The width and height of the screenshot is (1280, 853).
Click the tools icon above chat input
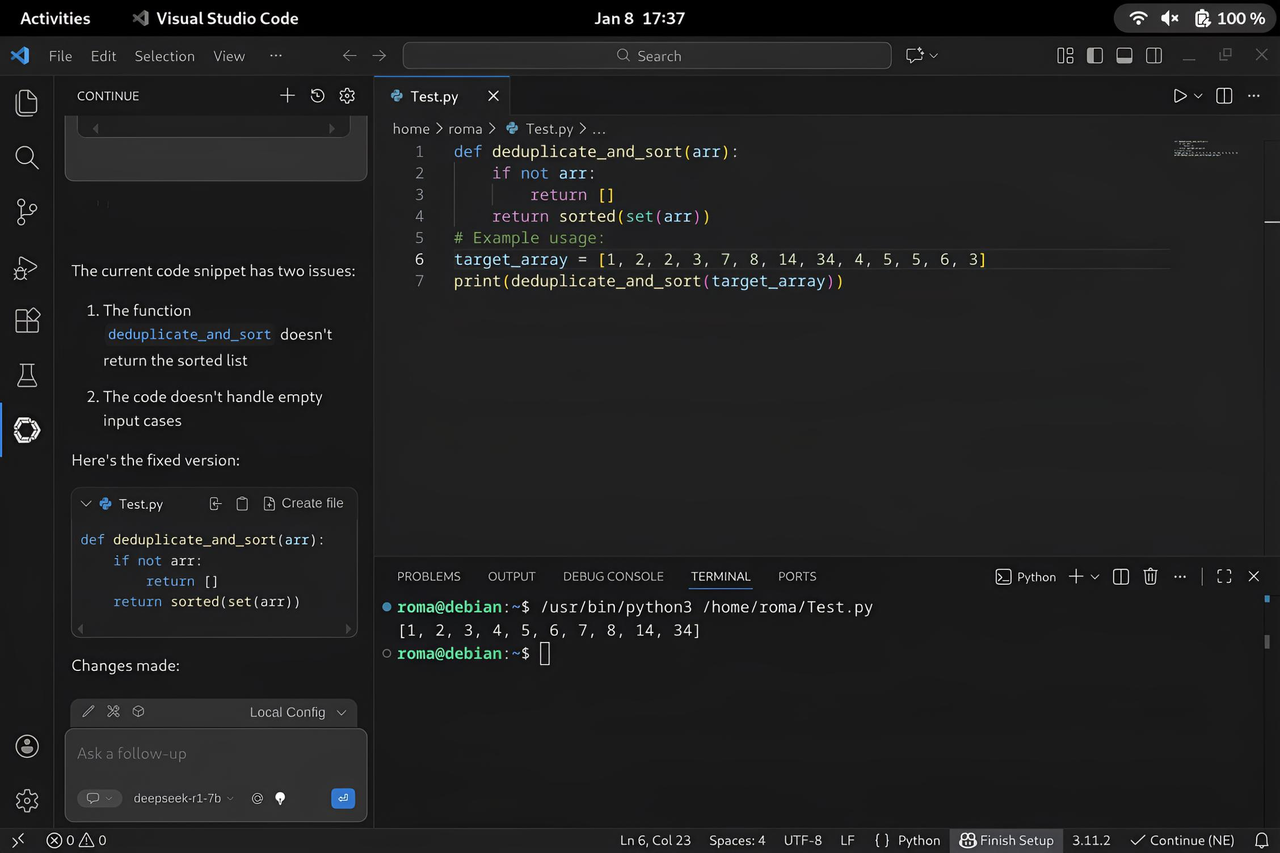tap(113, 712)
